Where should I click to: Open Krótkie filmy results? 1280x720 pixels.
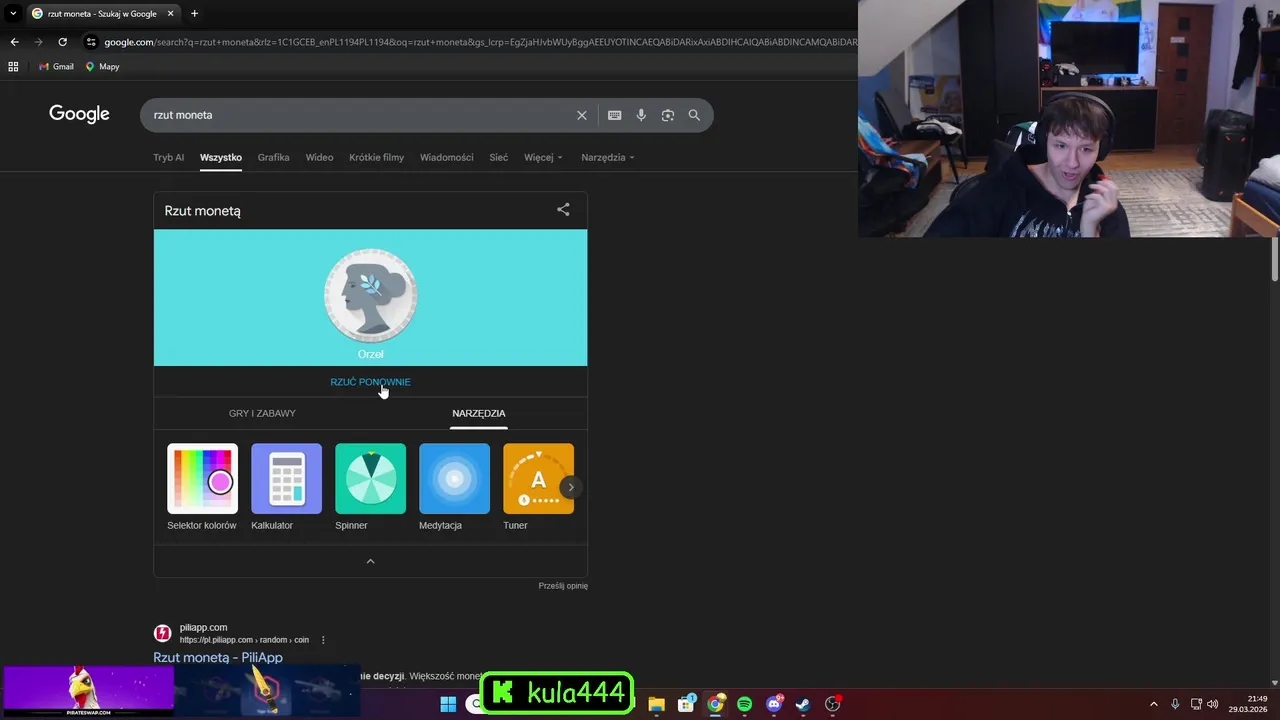tap(376, 157)
